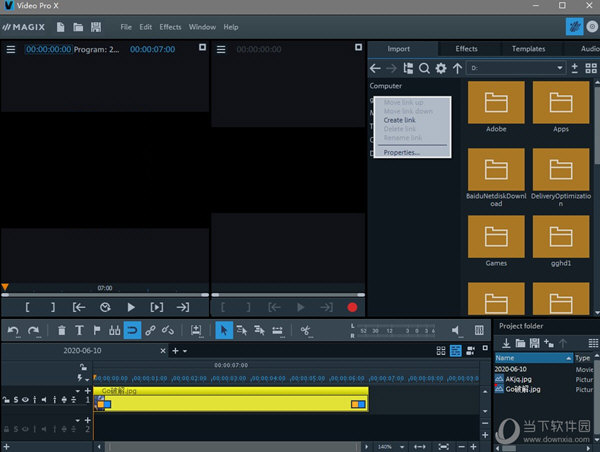Switch to the Templates tab
600x452 pixels.
tap(528, 49)
